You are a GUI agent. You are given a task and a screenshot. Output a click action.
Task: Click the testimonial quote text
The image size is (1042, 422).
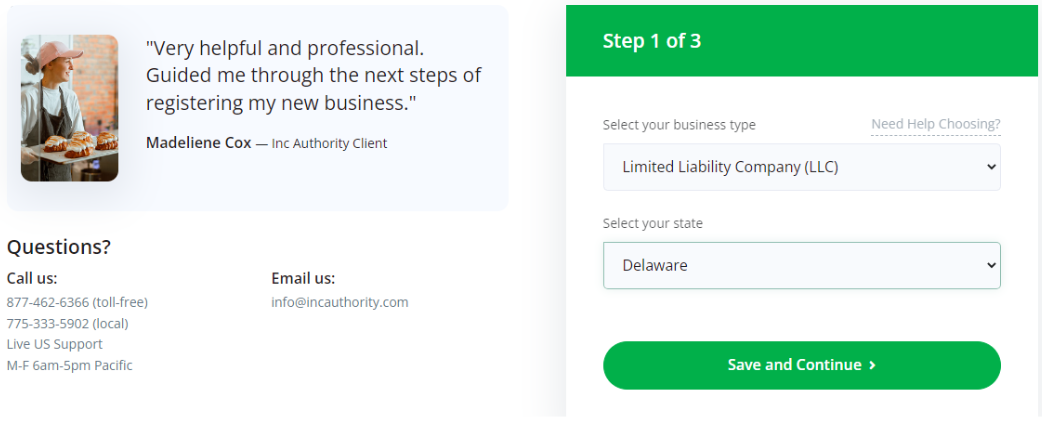tap(314, 76)
